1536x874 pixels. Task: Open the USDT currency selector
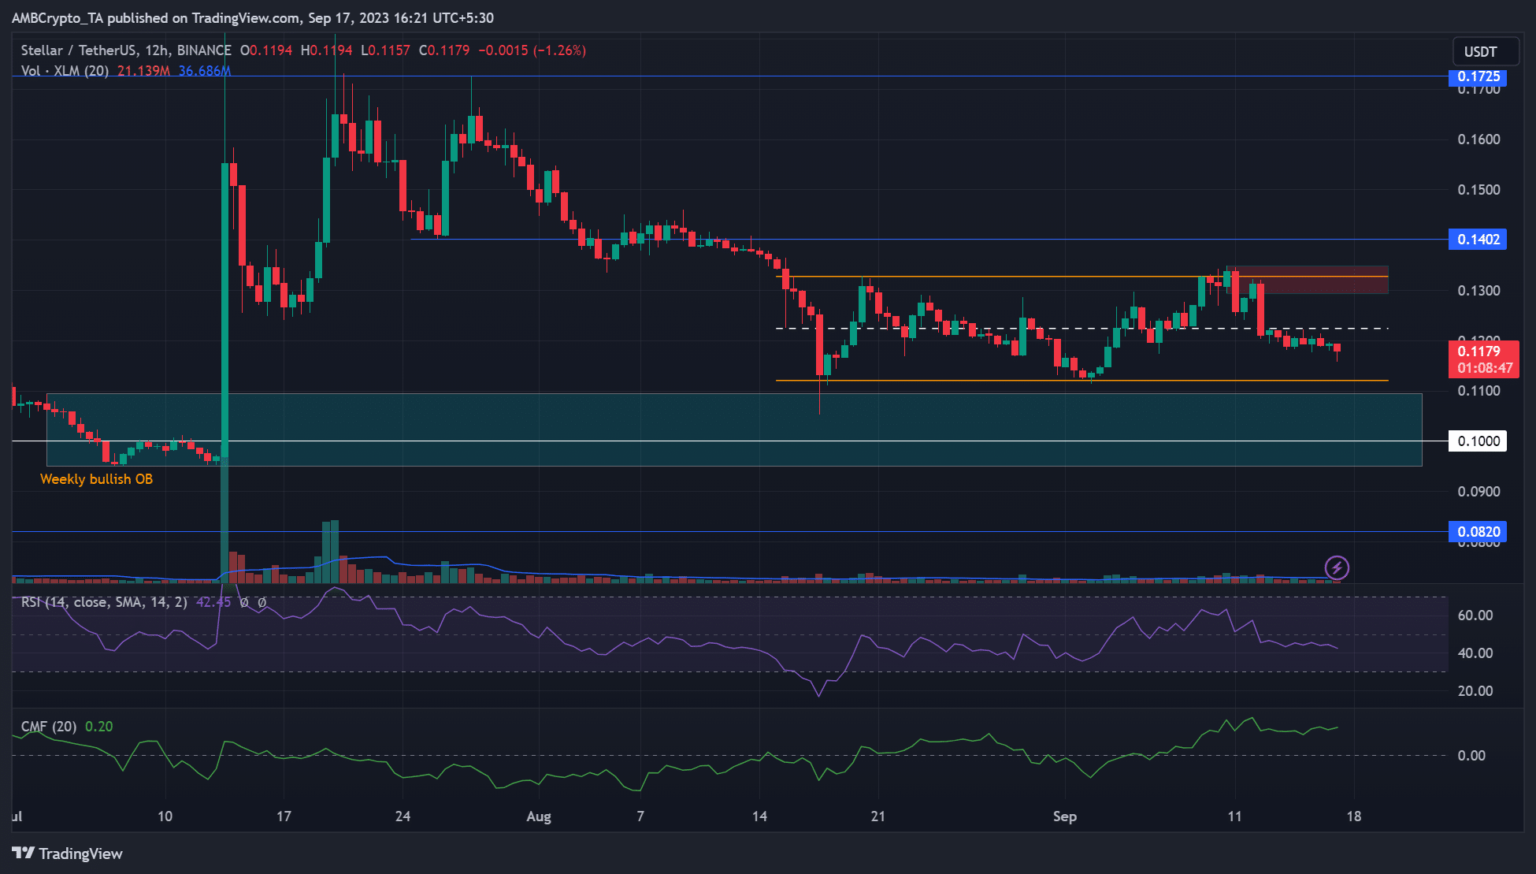click(x=1480, y=51)
